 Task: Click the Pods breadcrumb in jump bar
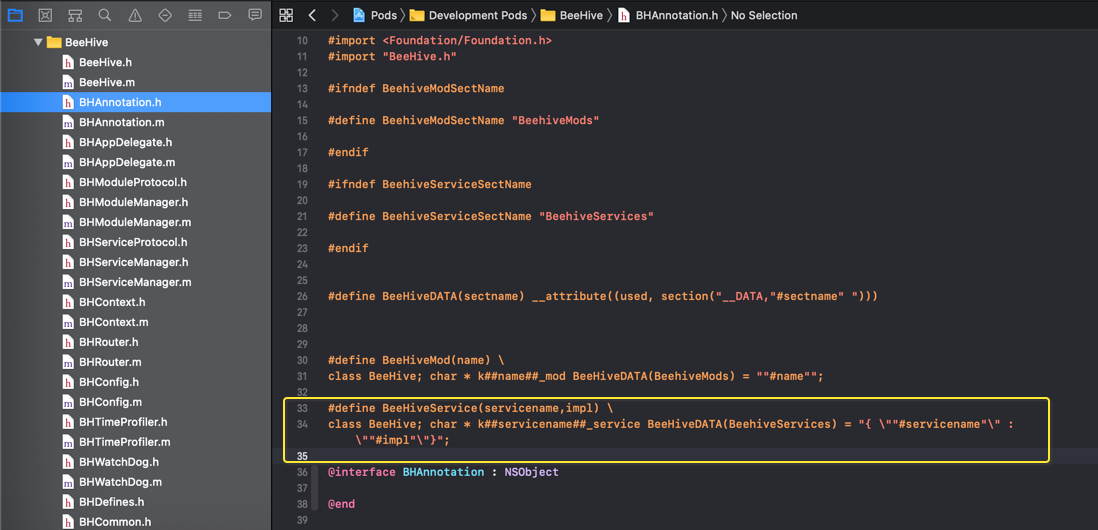pyautogui.click(x=375, y=15)
